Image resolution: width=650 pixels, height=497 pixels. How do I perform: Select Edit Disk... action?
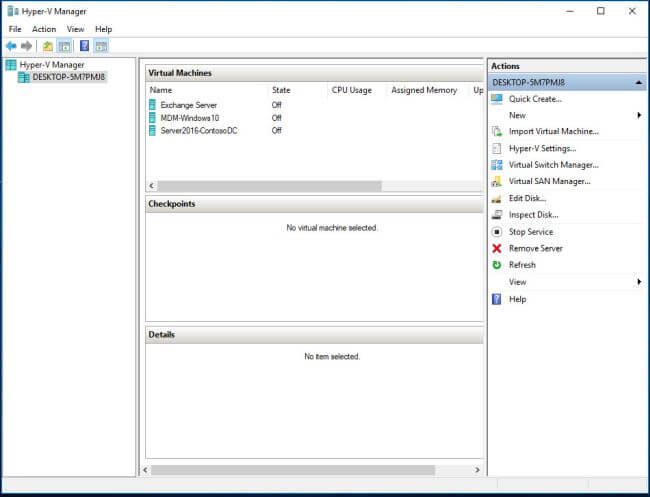(x=527, y=198)
